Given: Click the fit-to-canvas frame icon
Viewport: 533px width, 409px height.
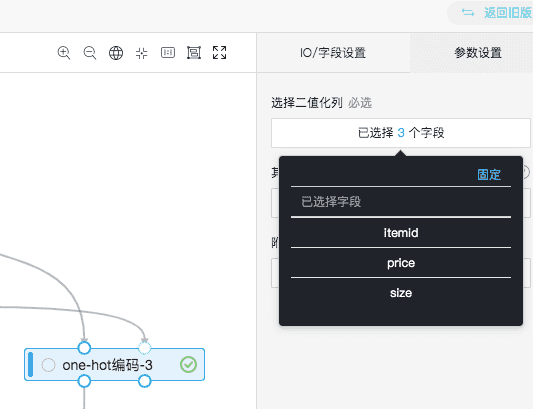Looking at the screenshot, I should tap(194, 53).
